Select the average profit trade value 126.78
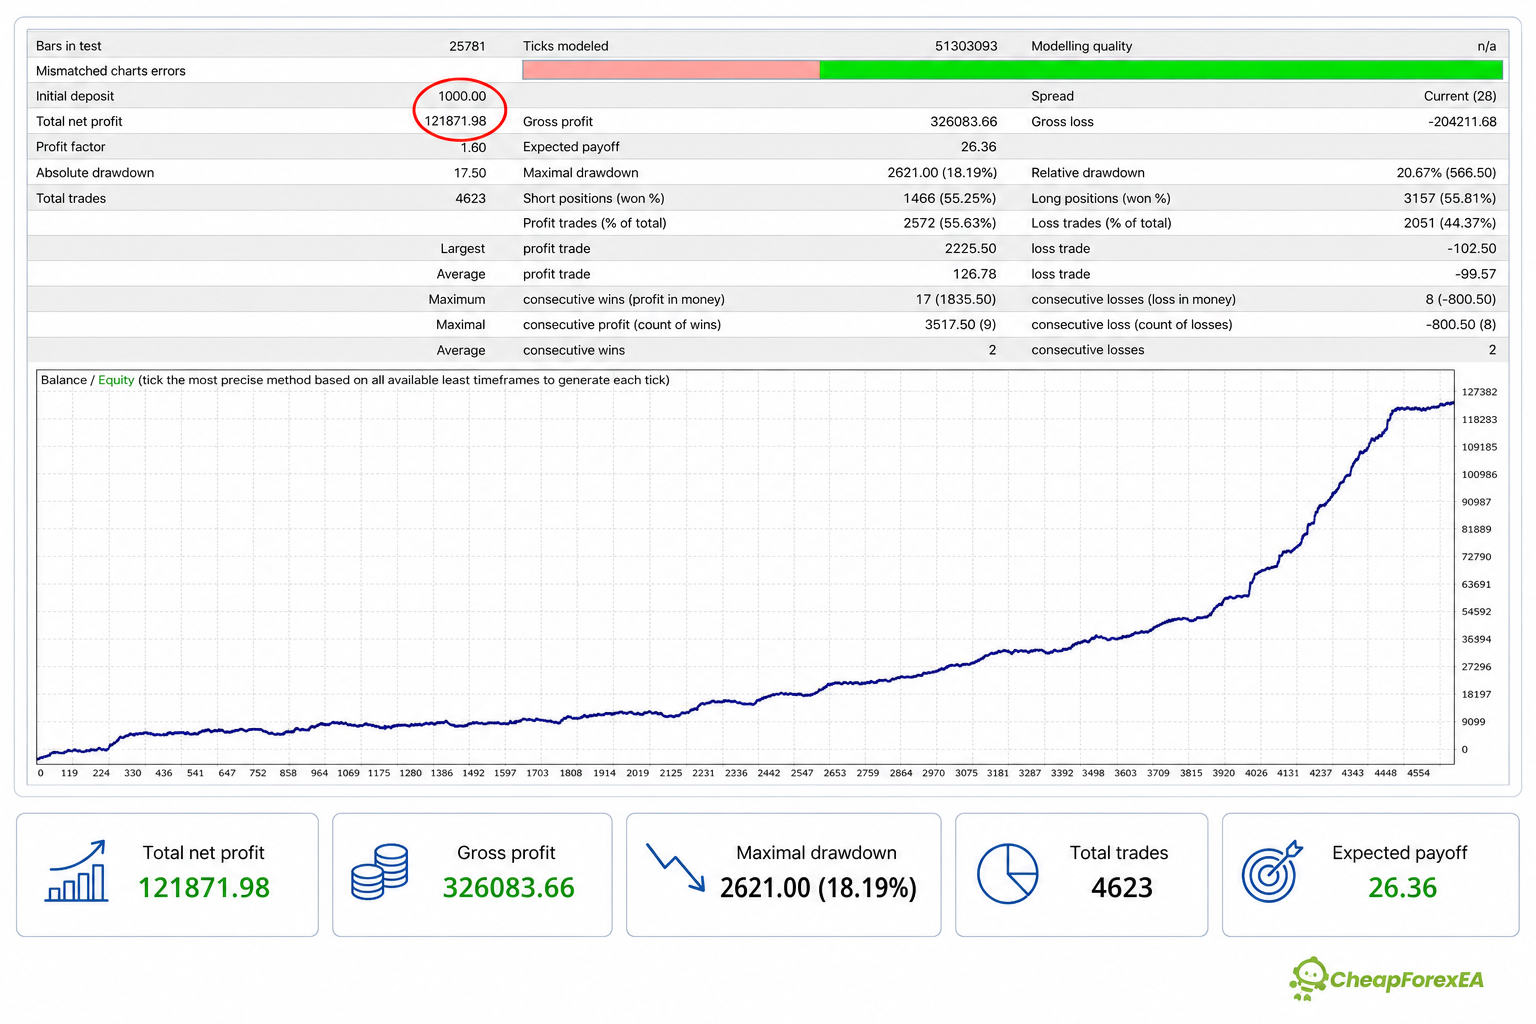Image resolution: width=1536 pixels, height=1024 pixels. [x=975, y=274]
